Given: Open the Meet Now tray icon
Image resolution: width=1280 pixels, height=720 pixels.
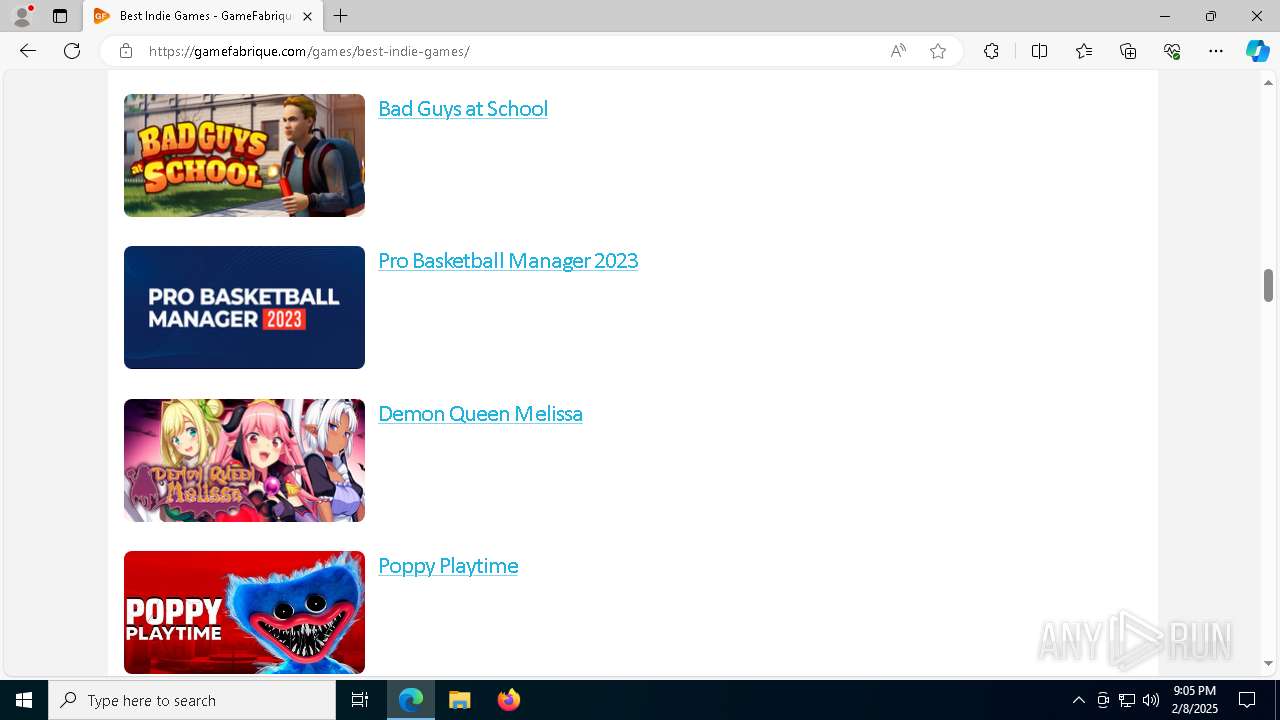Looking at the screenshot, I should click(x=1103, y=700).
